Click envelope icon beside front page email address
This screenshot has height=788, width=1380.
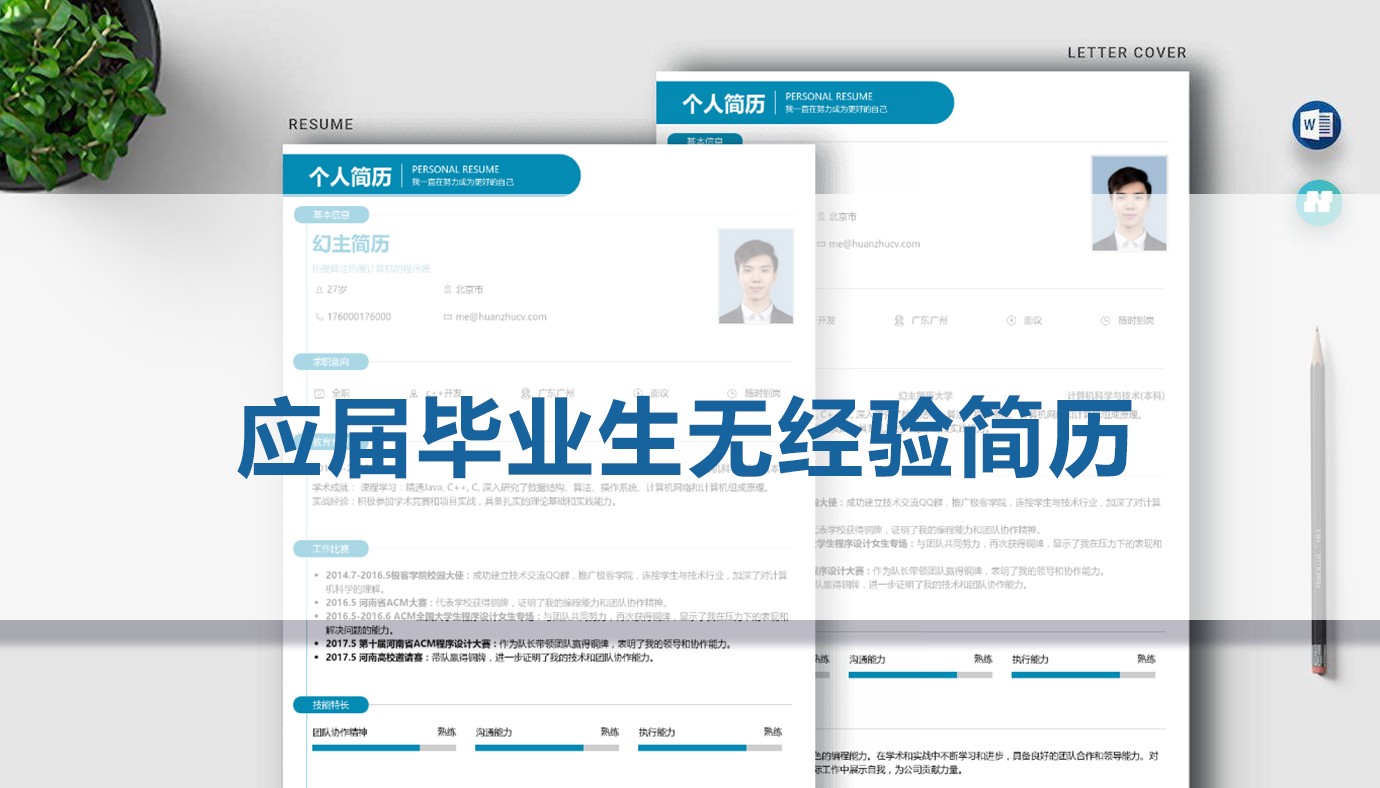pos(447,317)
